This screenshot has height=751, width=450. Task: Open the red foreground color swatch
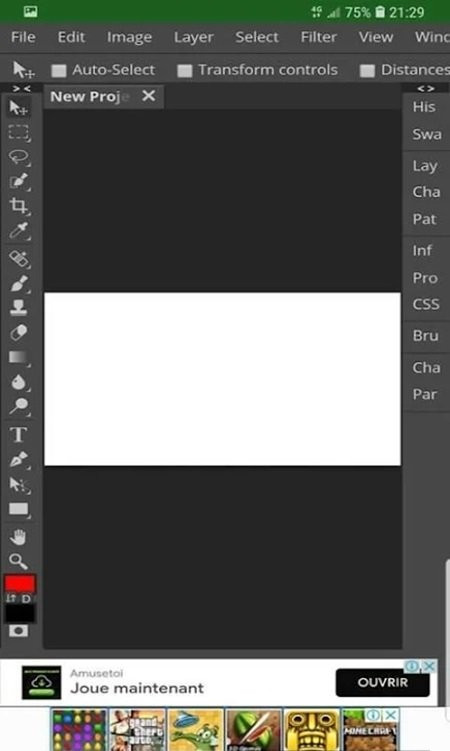(x=20, y=584)
